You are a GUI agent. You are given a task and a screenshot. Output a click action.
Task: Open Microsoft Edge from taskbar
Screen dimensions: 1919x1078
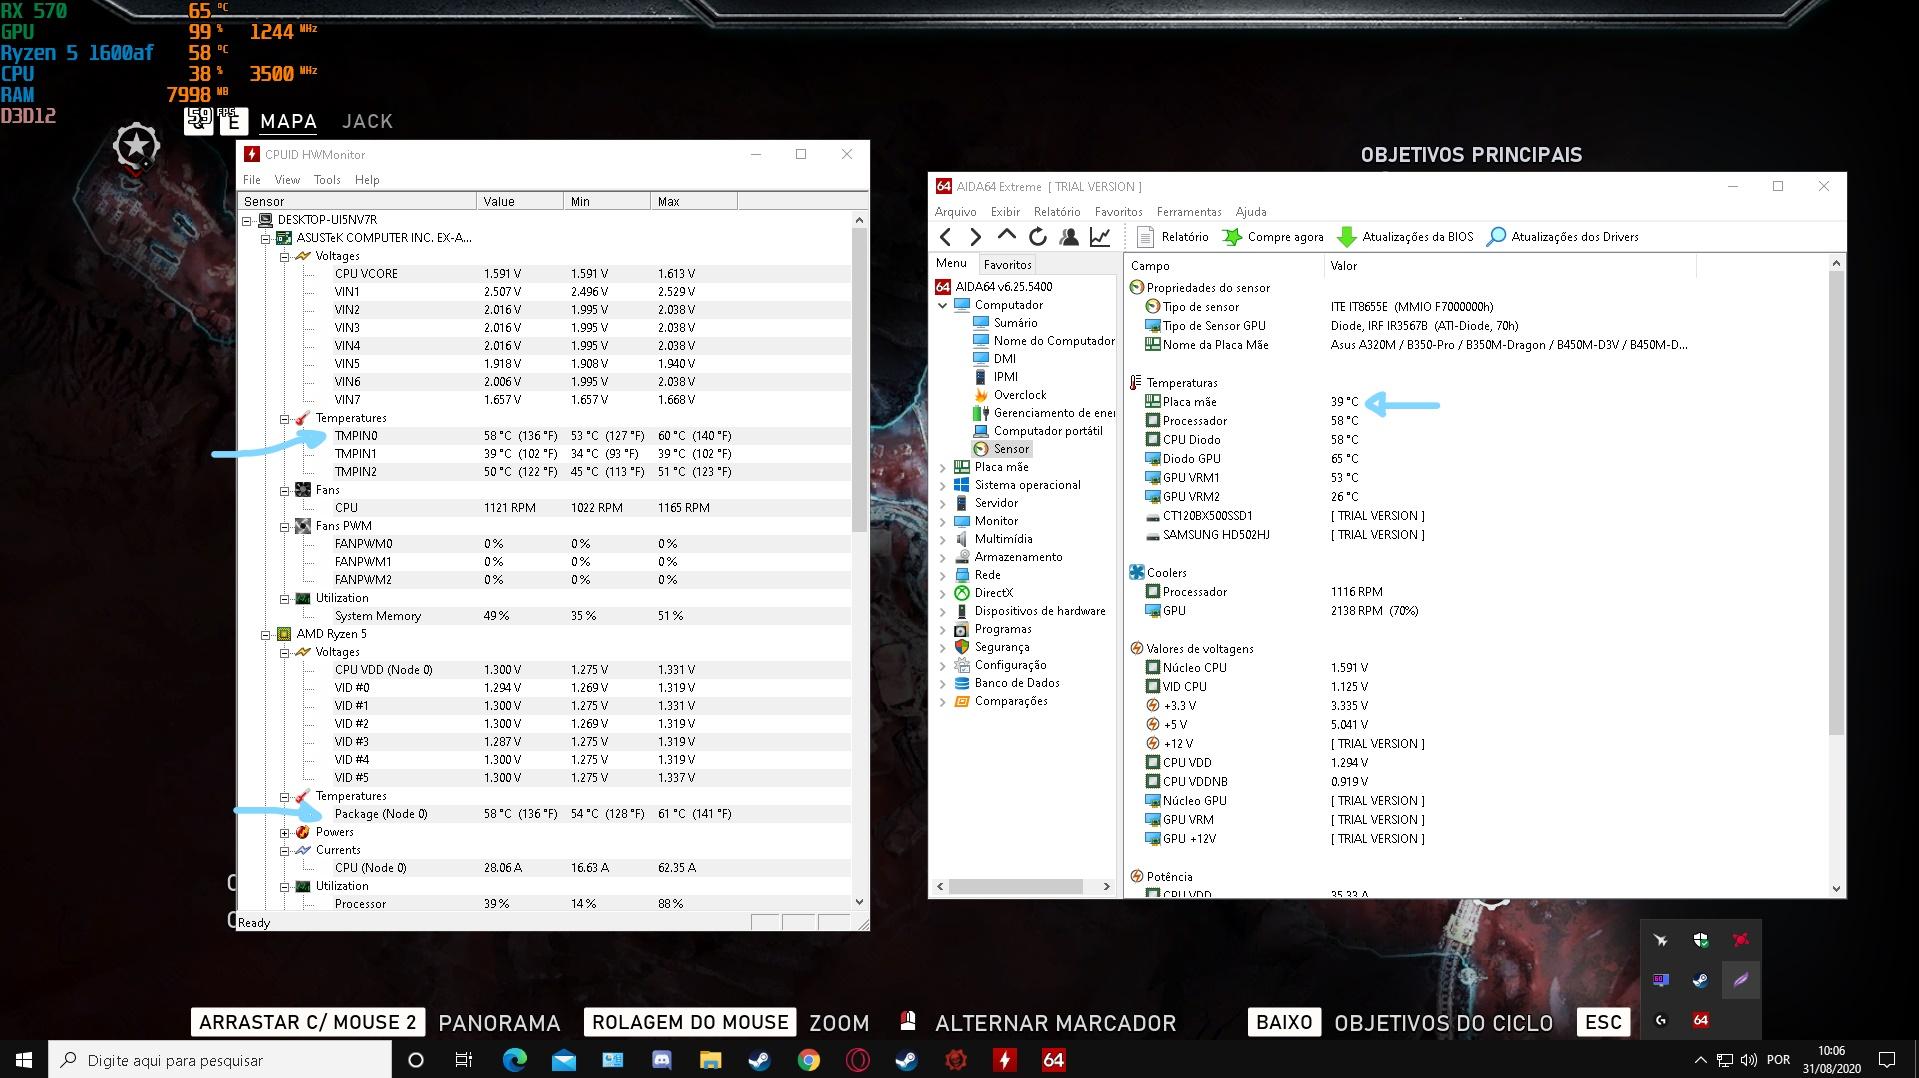514,1060
